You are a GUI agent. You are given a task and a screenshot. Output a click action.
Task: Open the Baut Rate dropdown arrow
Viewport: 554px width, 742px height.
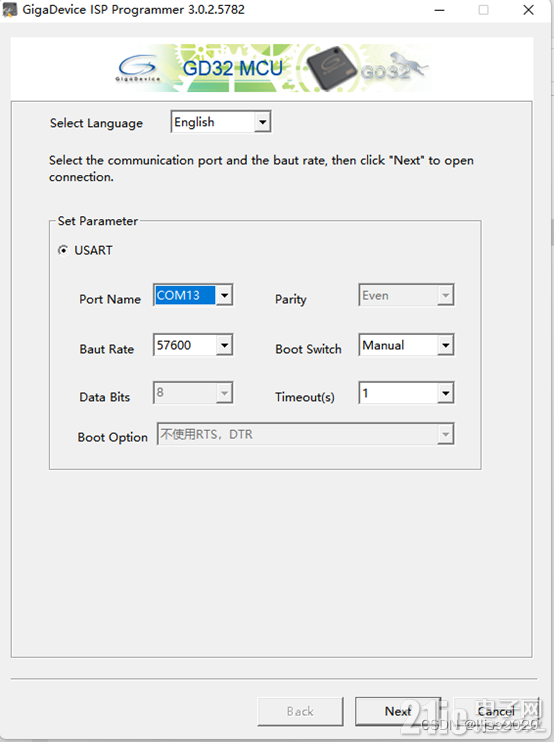coord(225,345)
